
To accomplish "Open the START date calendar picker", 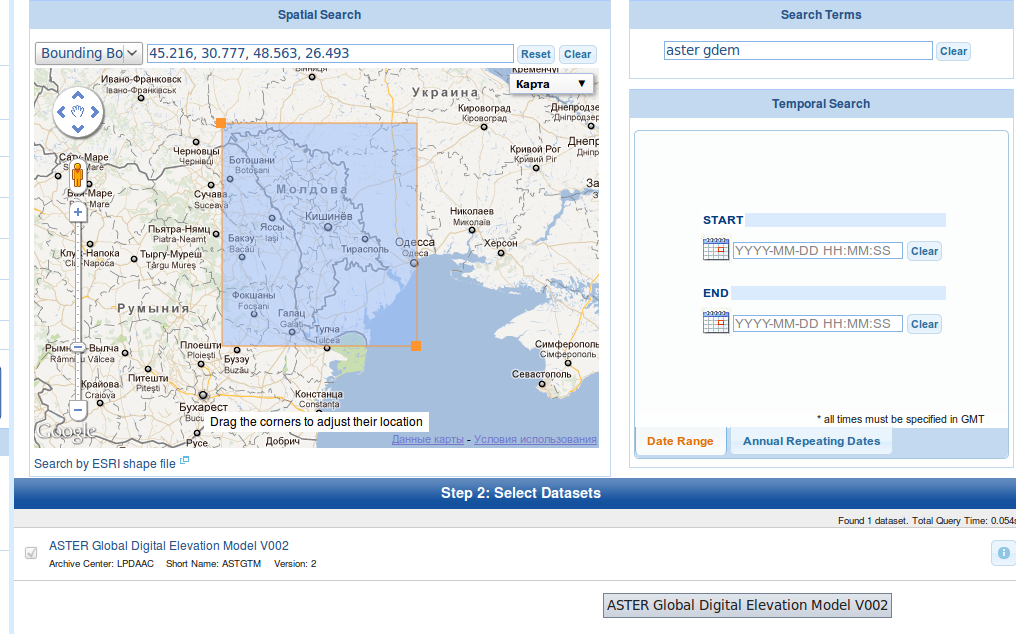I will point(715,250).
